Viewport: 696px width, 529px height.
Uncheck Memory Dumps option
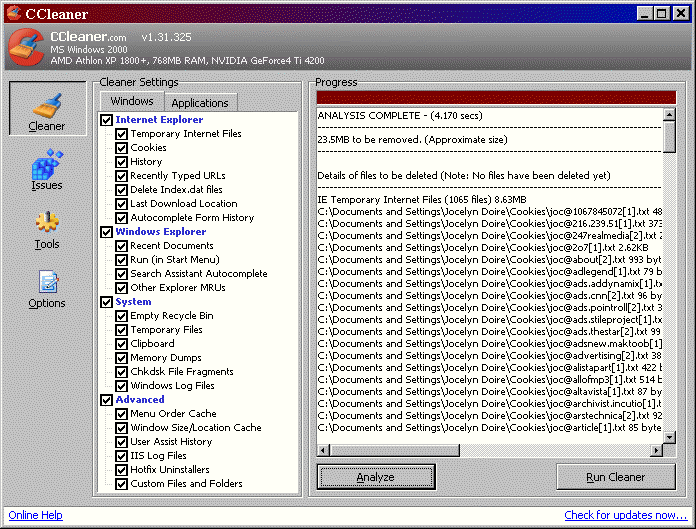click(121, 358)
